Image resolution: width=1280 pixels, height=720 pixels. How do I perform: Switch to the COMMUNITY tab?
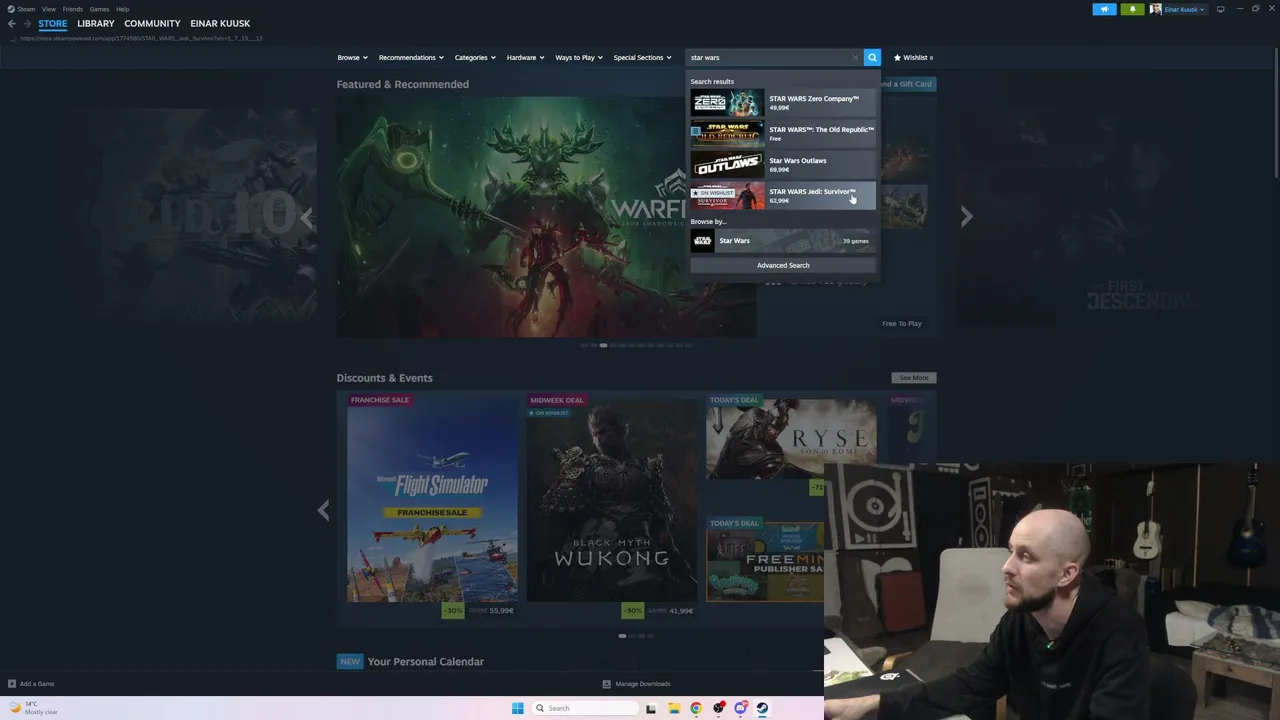[x=152, y=23]
